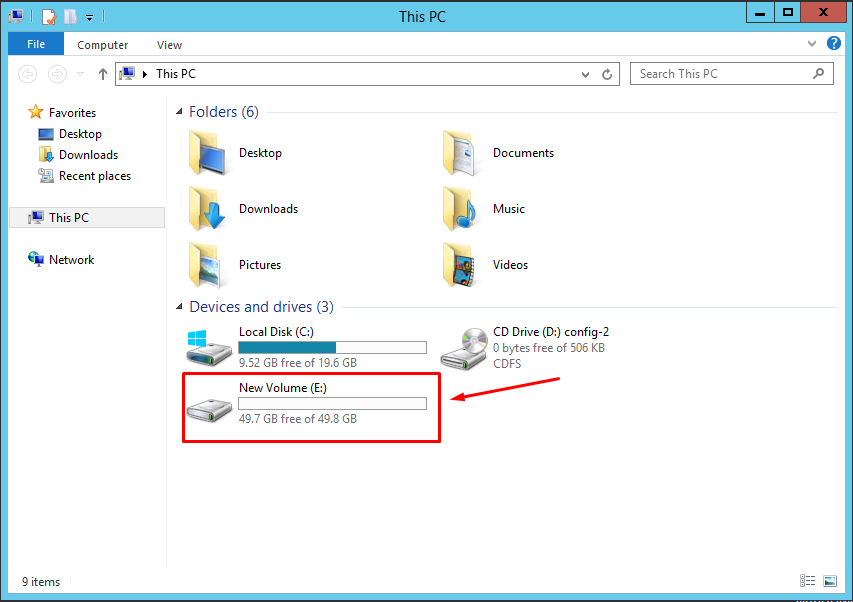
Task: Click the Network icon in navigation pane
Action: tap(35, 259)
